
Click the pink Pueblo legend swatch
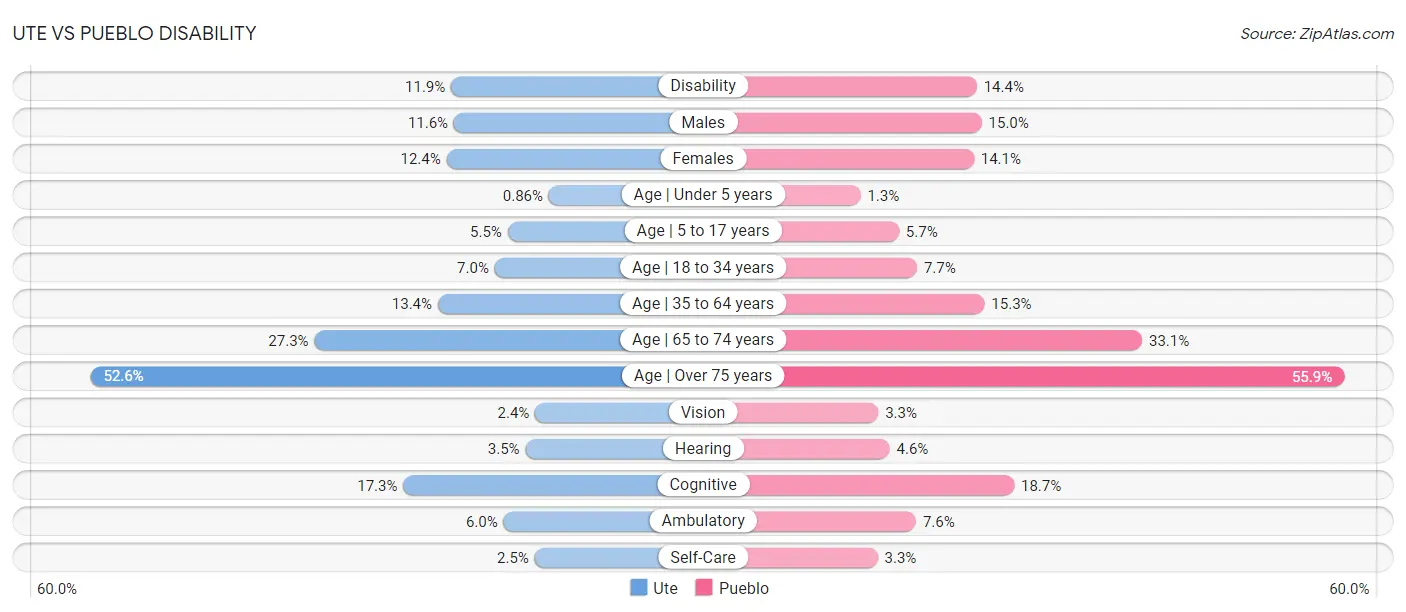tap(704, 588)
